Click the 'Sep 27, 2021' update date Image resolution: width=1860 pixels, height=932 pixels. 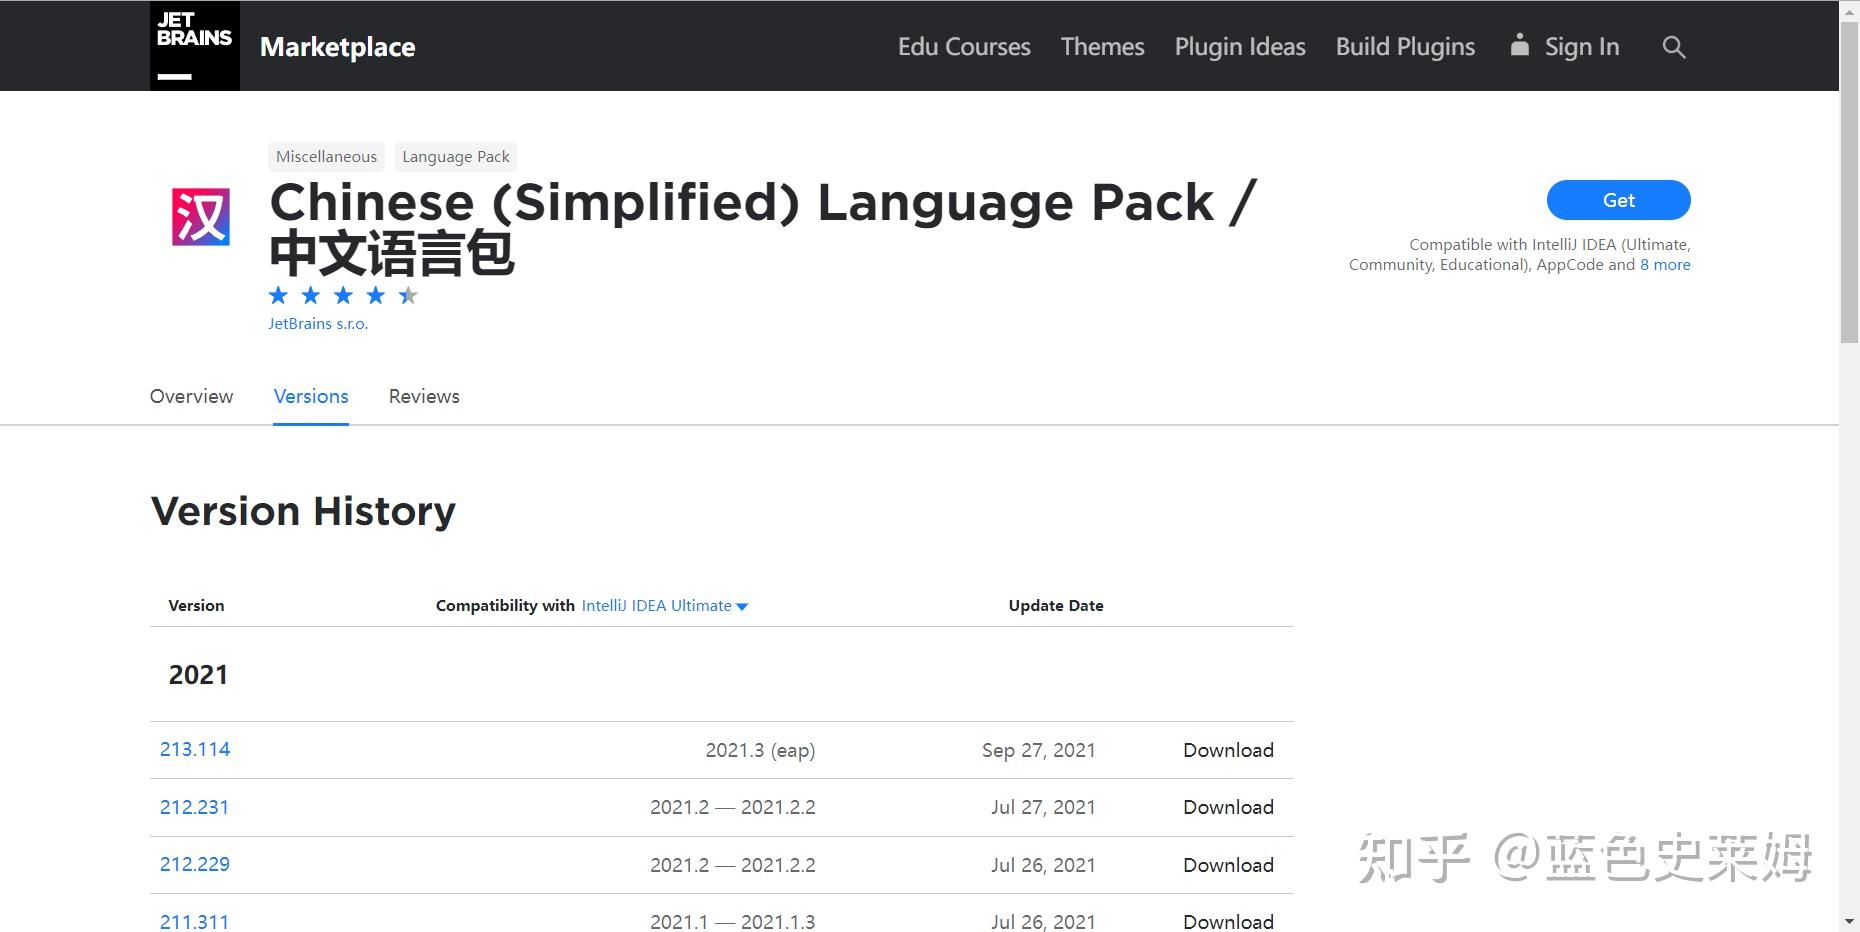tap(1038, 750)
